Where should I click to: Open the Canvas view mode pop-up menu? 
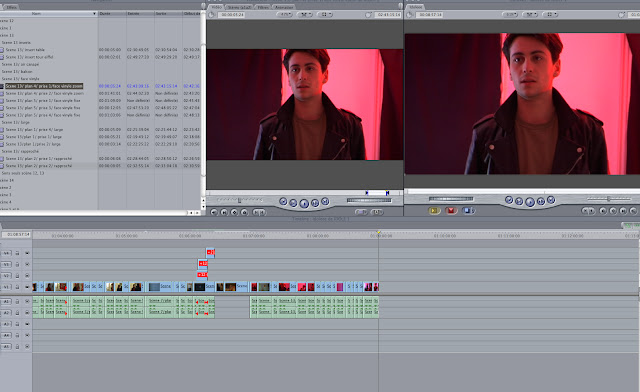pyautogui.click(x=549, y=14)
